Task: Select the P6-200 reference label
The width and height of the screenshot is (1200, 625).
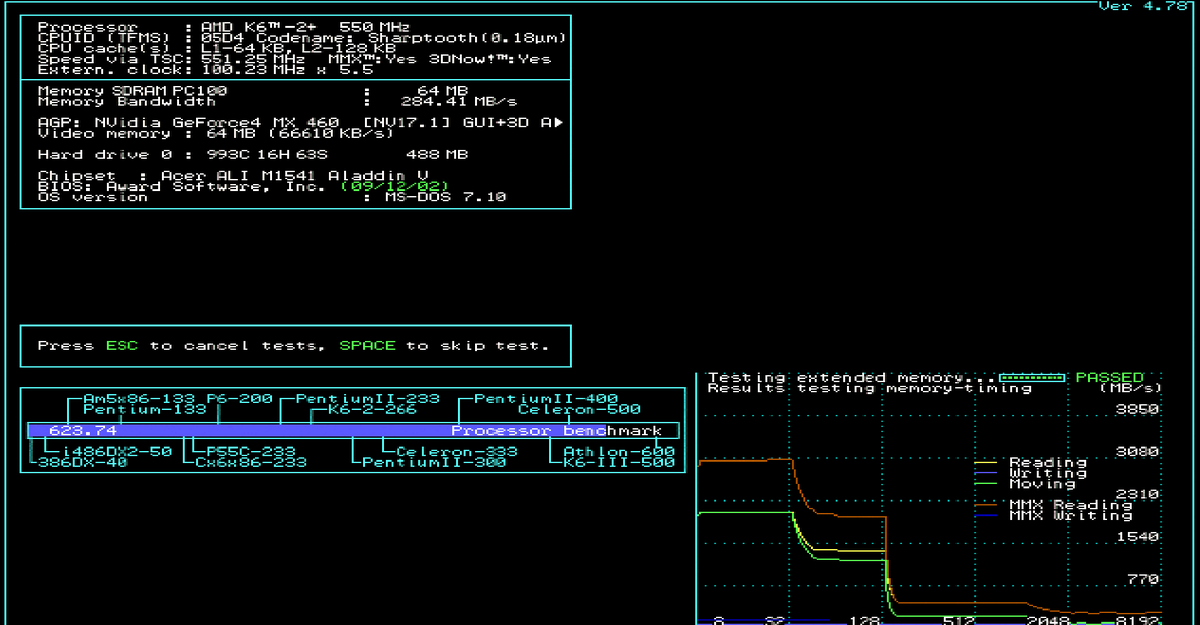Action: tap(239, 398)
